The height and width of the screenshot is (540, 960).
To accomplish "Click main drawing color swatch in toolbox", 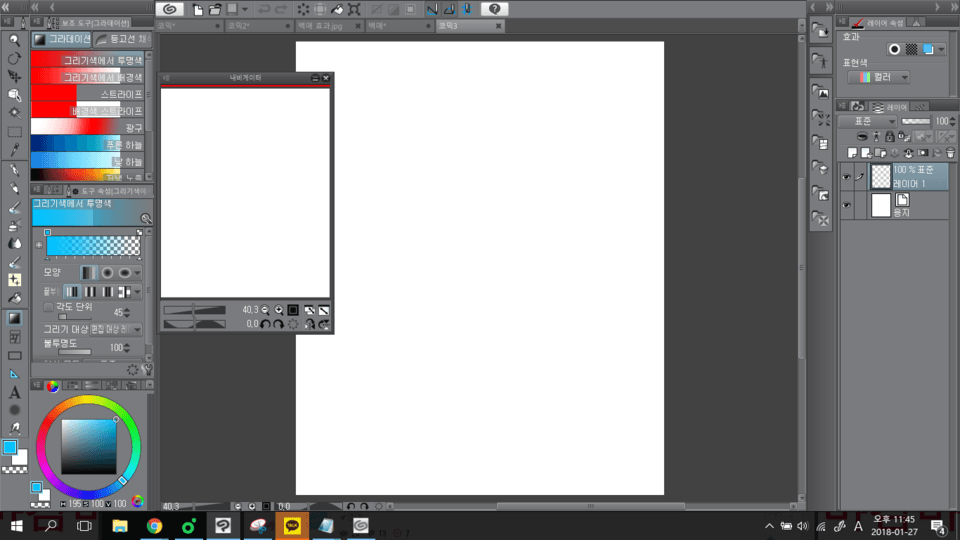I will click(10, 448).
